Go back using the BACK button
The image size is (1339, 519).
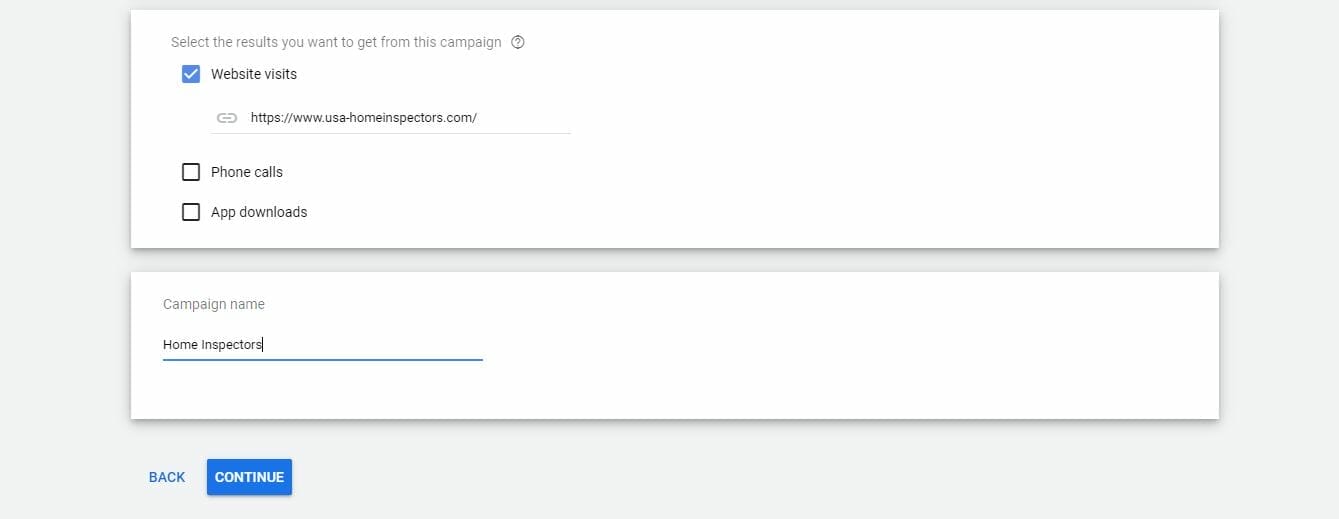(167, 477)
